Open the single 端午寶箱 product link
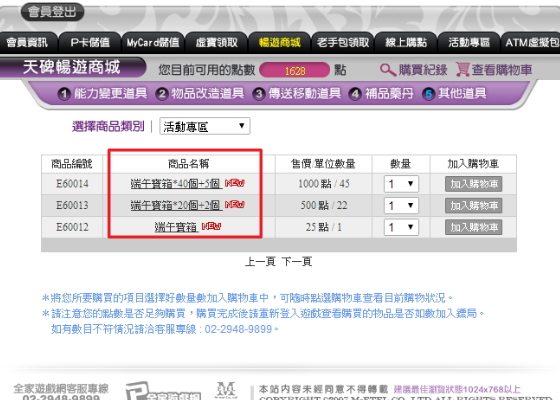Screen dimensions: 560x400 (176, 227)
